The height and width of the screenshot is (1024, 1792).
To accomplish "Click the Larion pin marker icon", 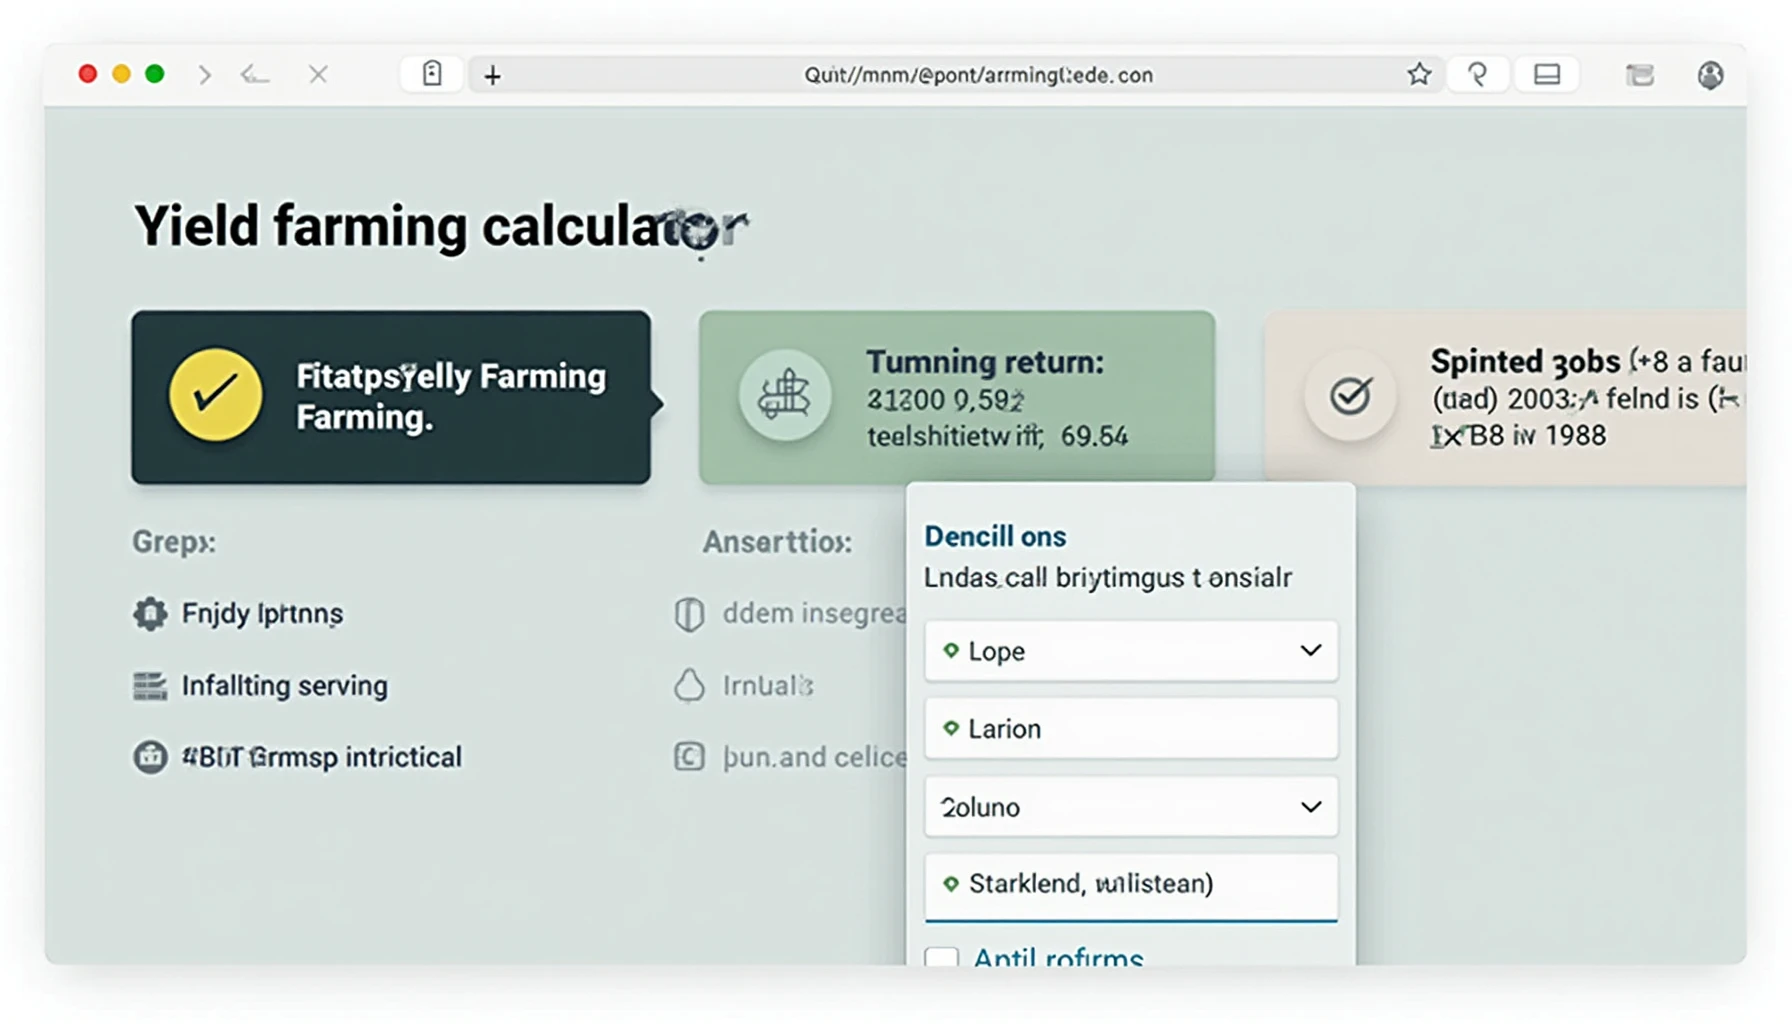I will pos(951,728).
